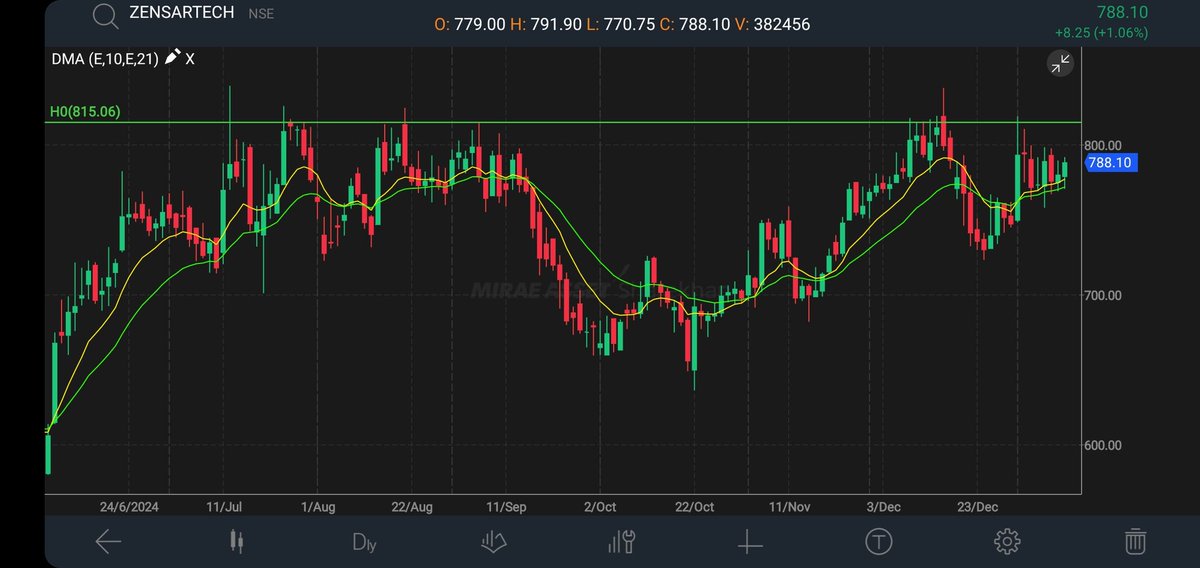This screenshot has height=568, width=1200.
Task: Click the 788.10 last price in header
Action: point(1123,12)
